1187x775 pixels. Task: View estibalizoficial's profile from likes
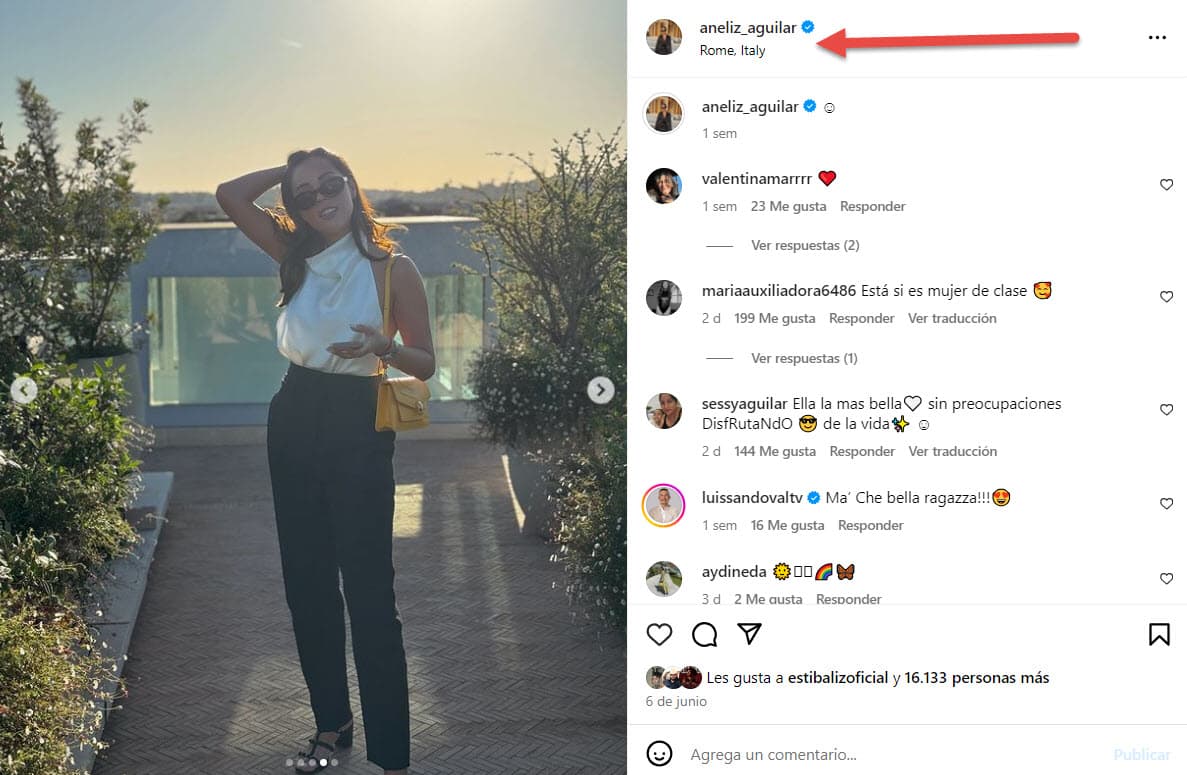(x=838, y=677)
